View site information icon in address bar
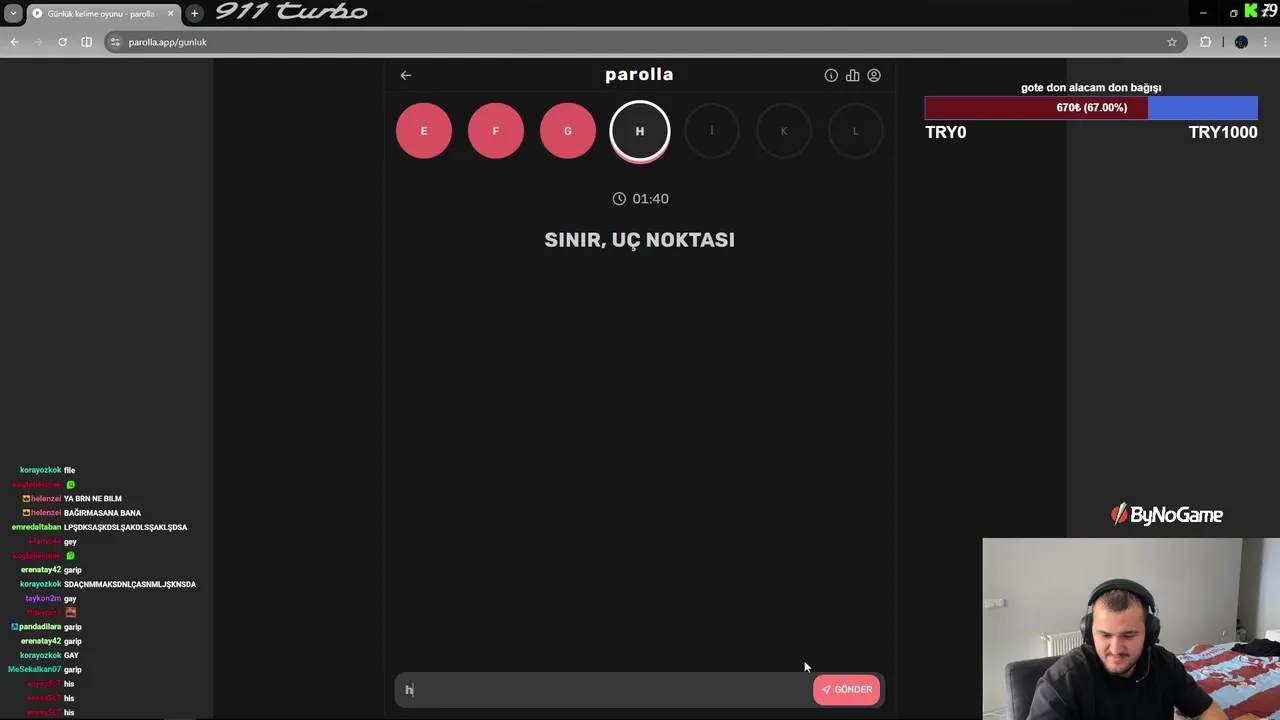Viewport: 1280px width, 720px height. pos(116,42)
